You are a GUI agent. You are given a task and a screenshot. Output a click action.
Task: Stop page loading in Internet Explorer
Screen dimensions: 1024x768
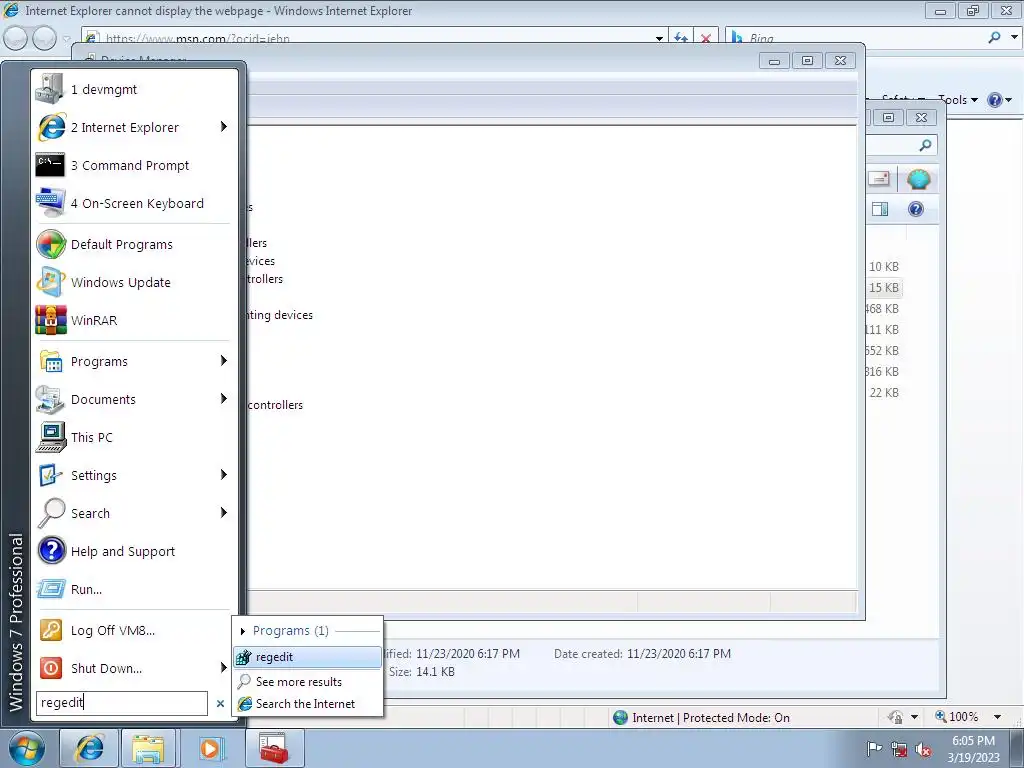click(705, 38)
